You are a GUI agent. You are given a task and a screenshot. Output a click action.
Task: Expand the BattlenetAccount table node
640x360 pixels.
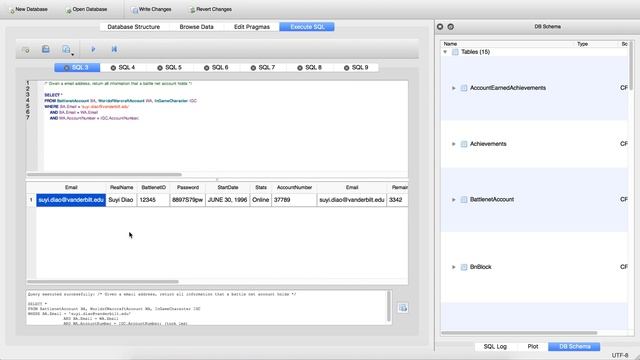point(453,200)
